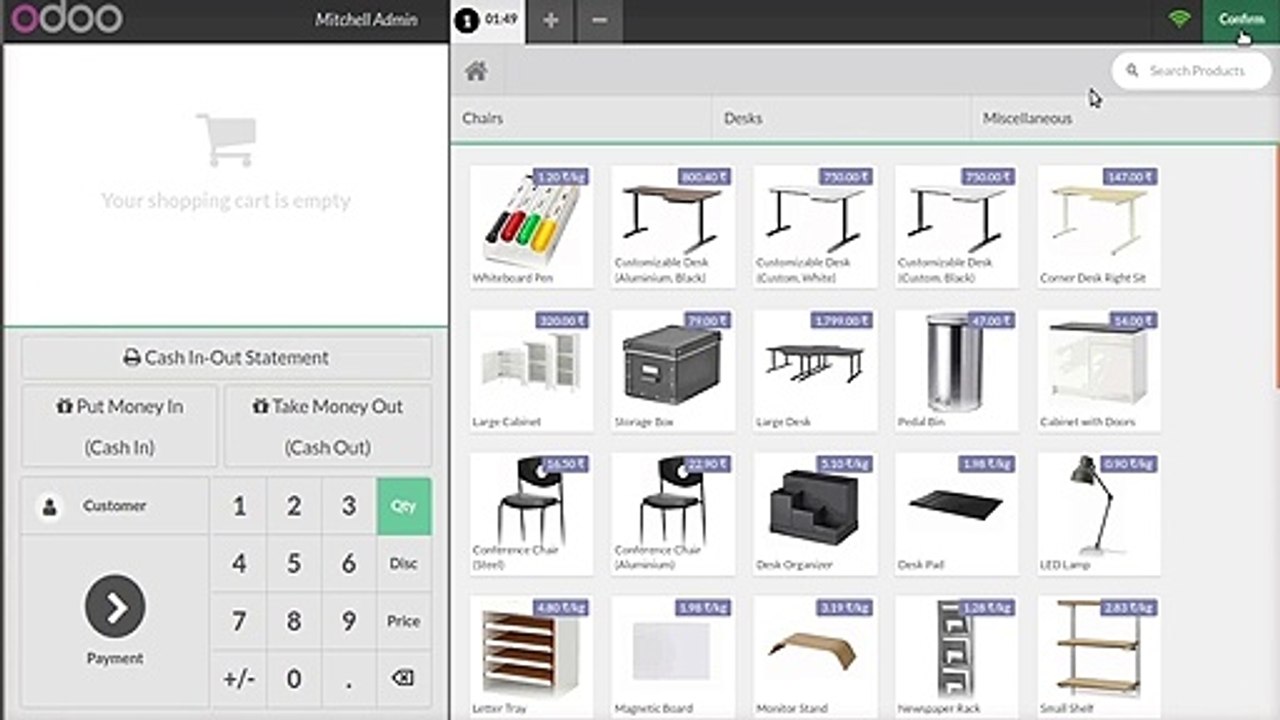The image size is (1280, 720).
Task: Click numpad key 0
Action: (x=294, y=678)
